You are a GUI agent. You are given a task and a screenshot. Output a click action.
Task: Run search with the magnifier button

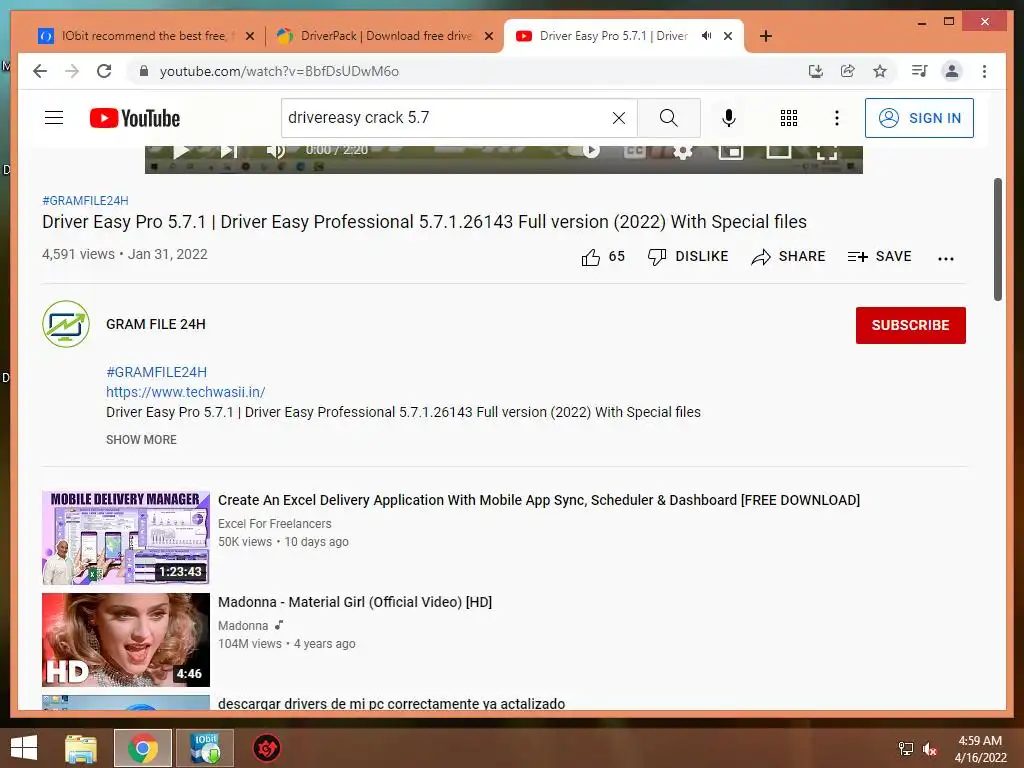(669, 118)
